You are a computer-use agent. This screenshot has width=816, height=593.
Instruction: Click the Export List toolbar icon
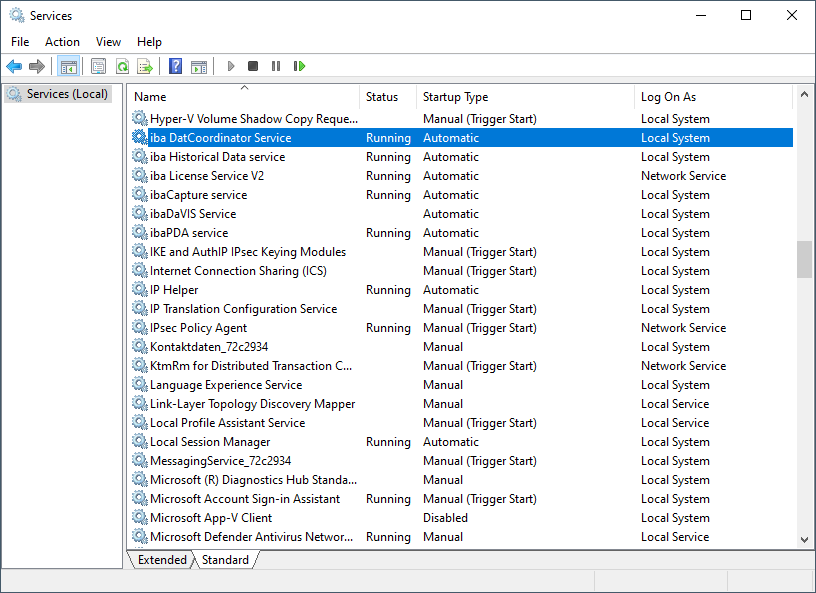point(145,66)
